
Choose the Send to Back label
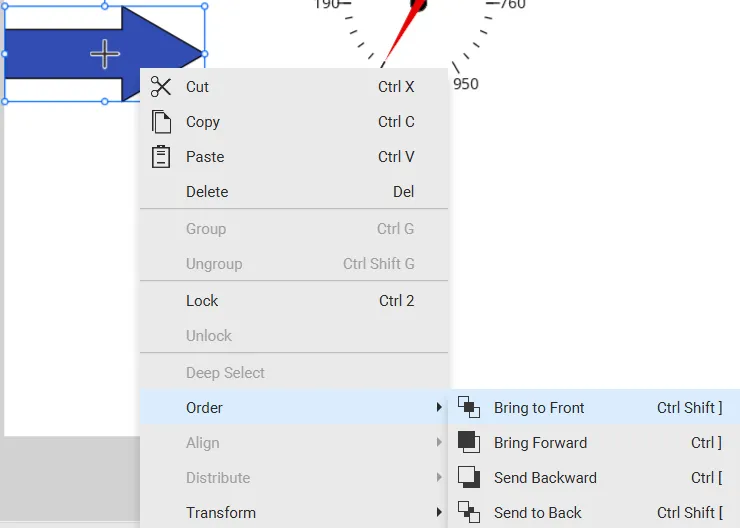pyautogui.click(x=537, y=513)
